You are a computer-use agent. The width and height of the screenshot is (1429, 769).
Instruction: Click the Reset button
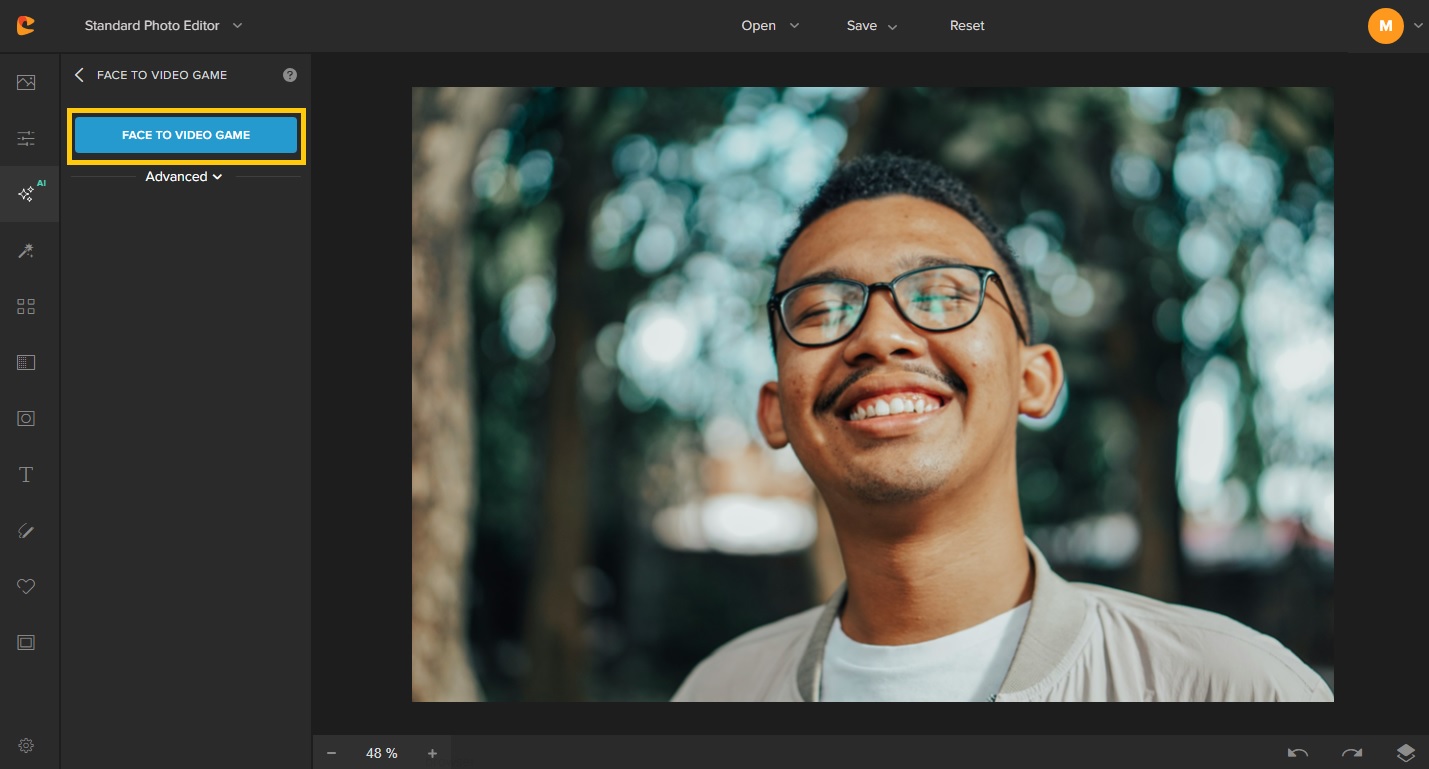(967, 26)
